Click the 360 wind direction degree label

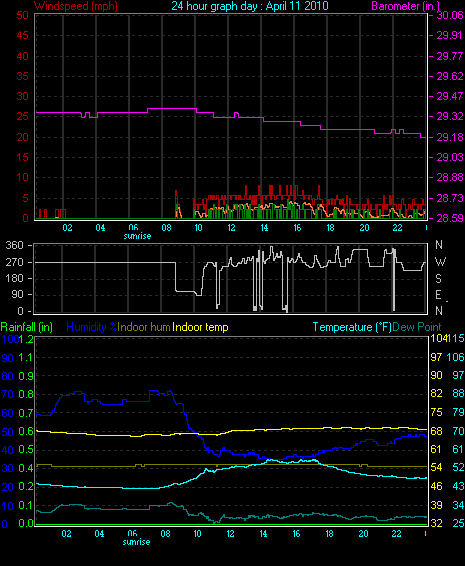[x=14, y=245]
